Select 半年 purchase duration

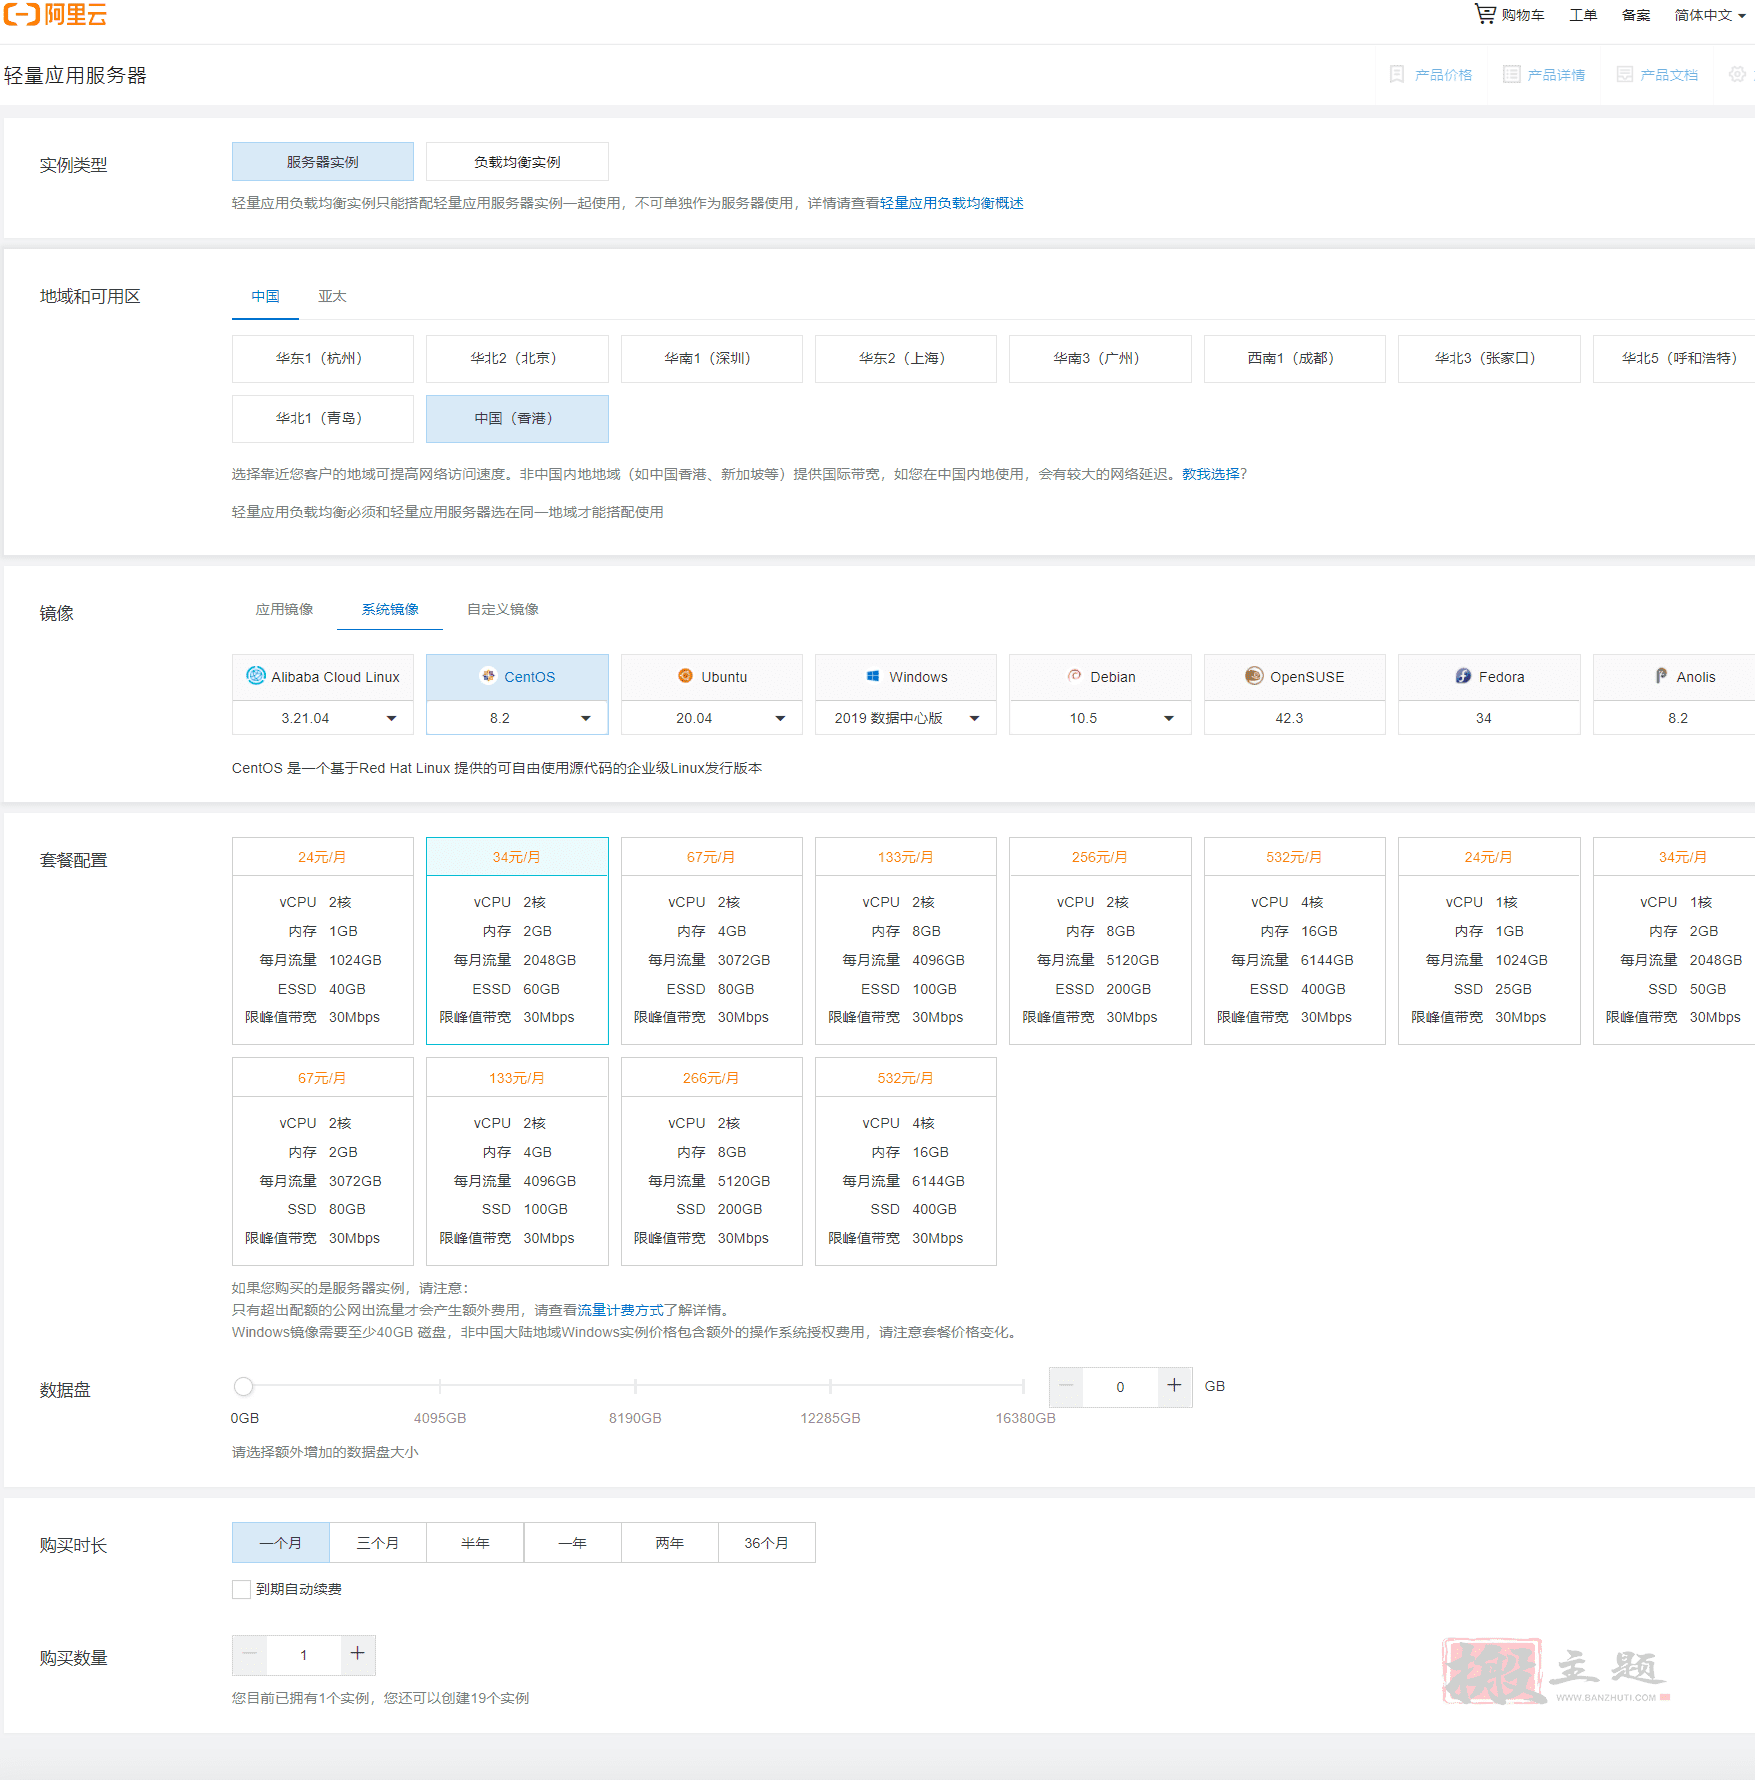click(x=475, y=1543)
